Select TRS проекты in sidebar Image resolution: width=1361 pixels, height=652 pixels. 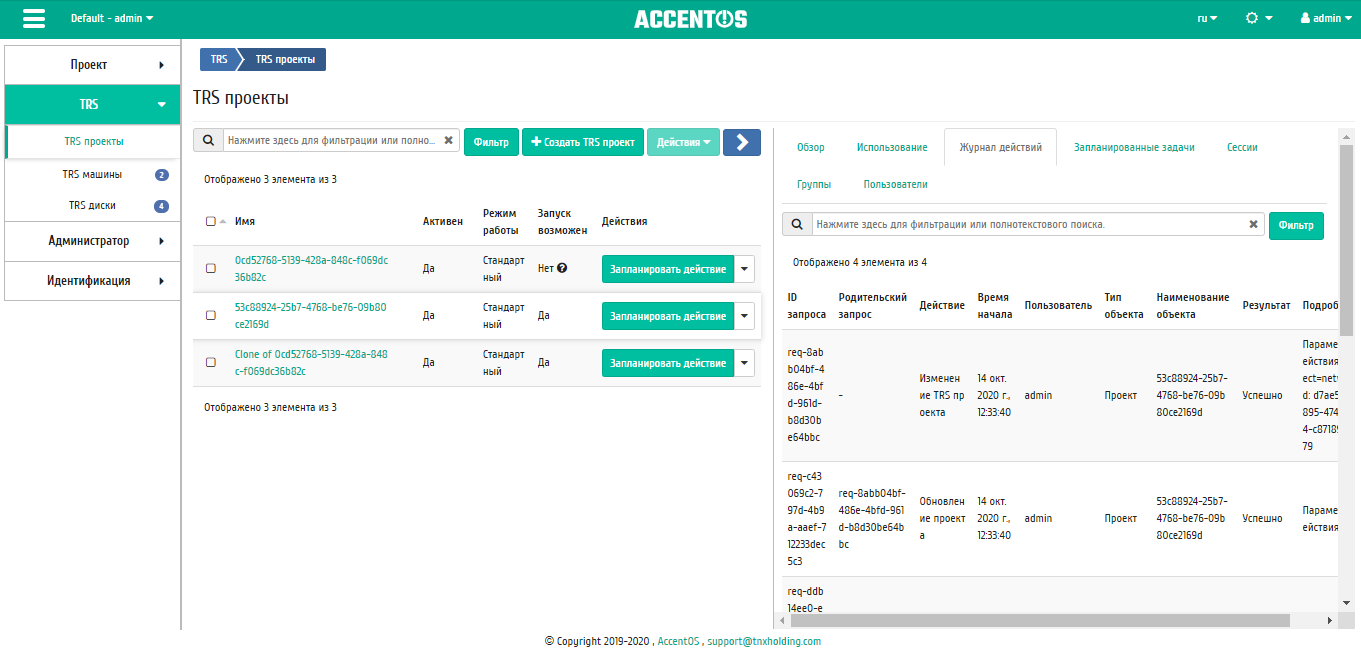[x=92, y=142]
